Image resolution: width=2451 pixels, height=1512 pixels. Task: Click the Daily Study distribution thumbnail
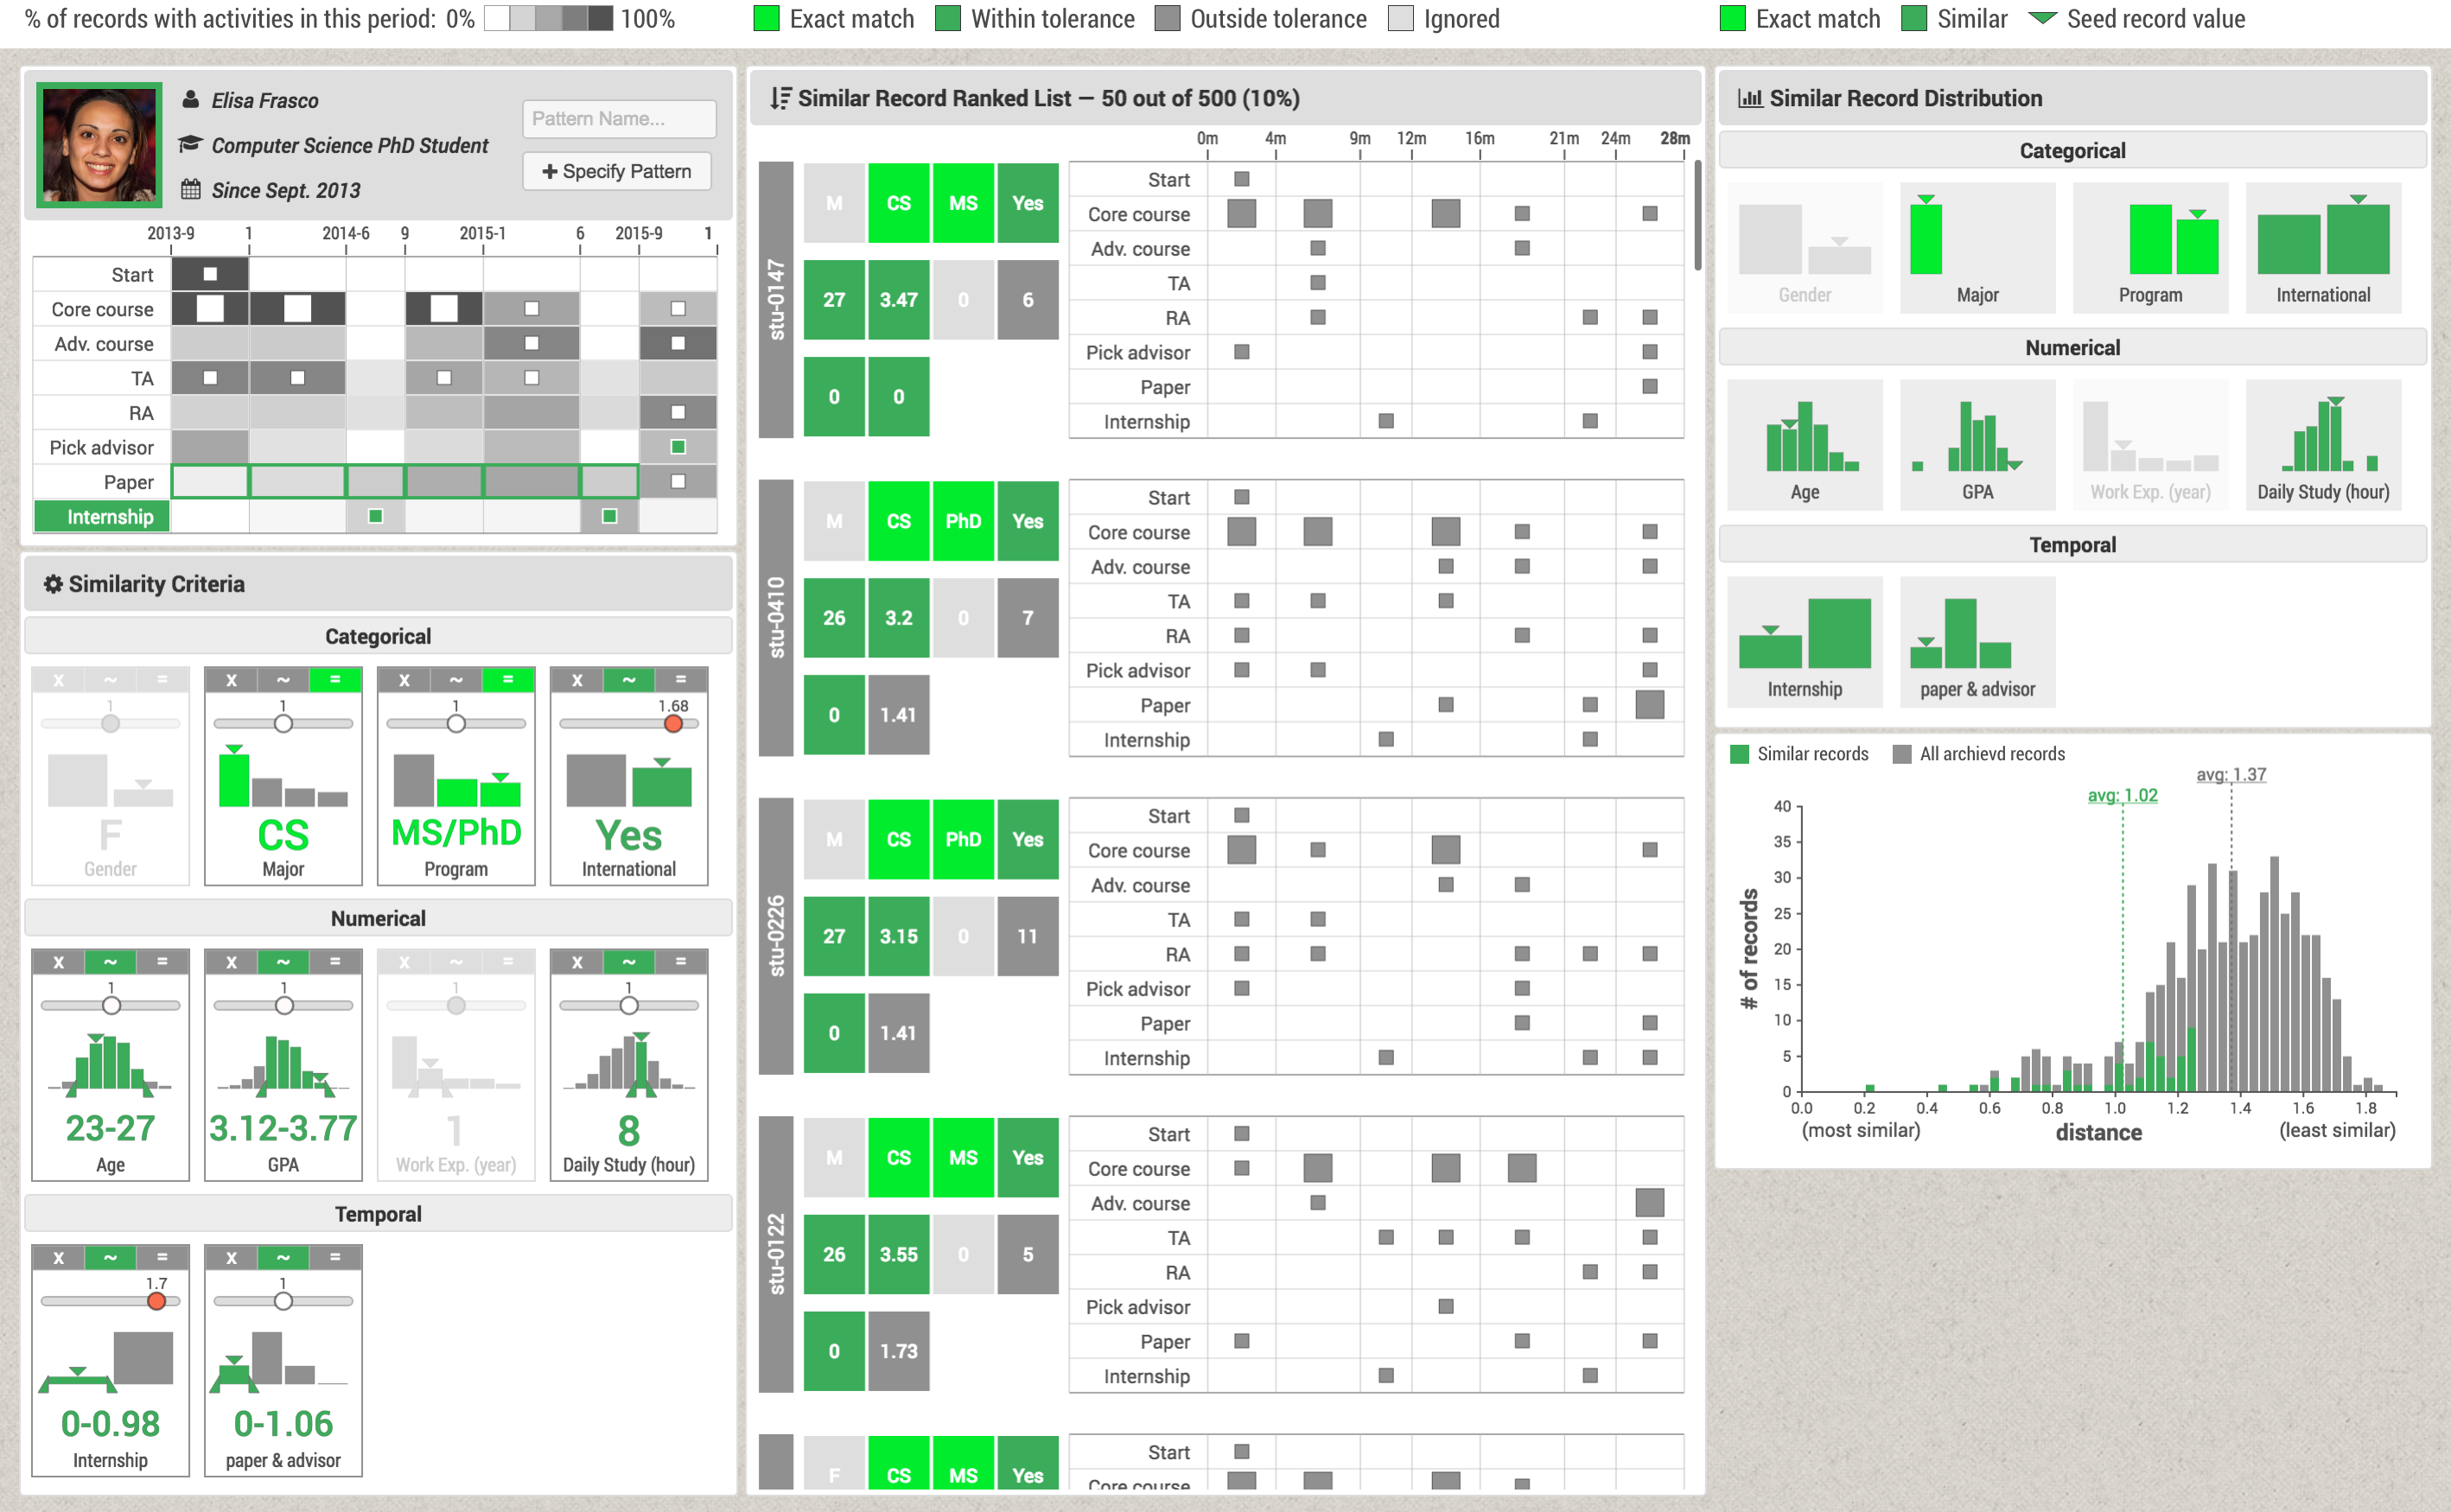tap(2323, 444)
